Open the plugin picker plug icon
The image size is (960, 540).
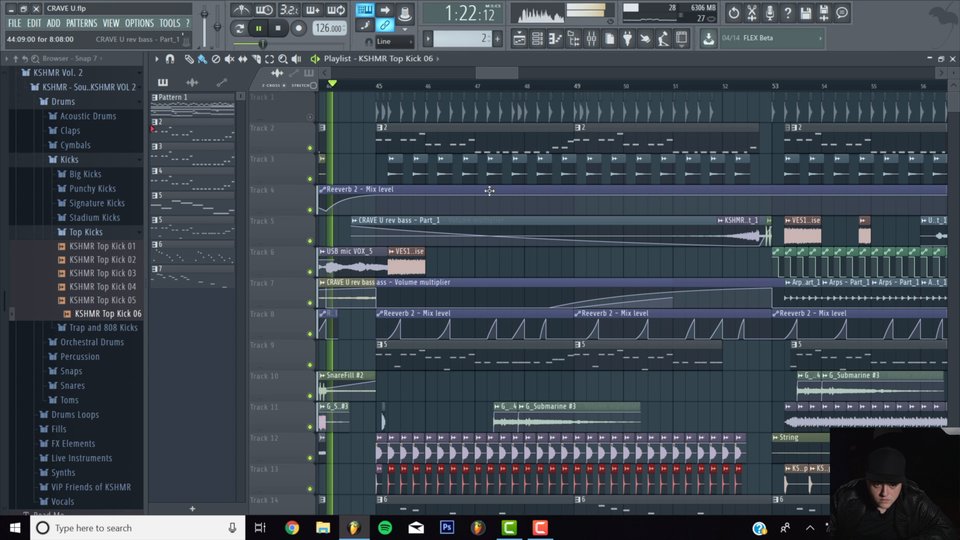point(628,39)
